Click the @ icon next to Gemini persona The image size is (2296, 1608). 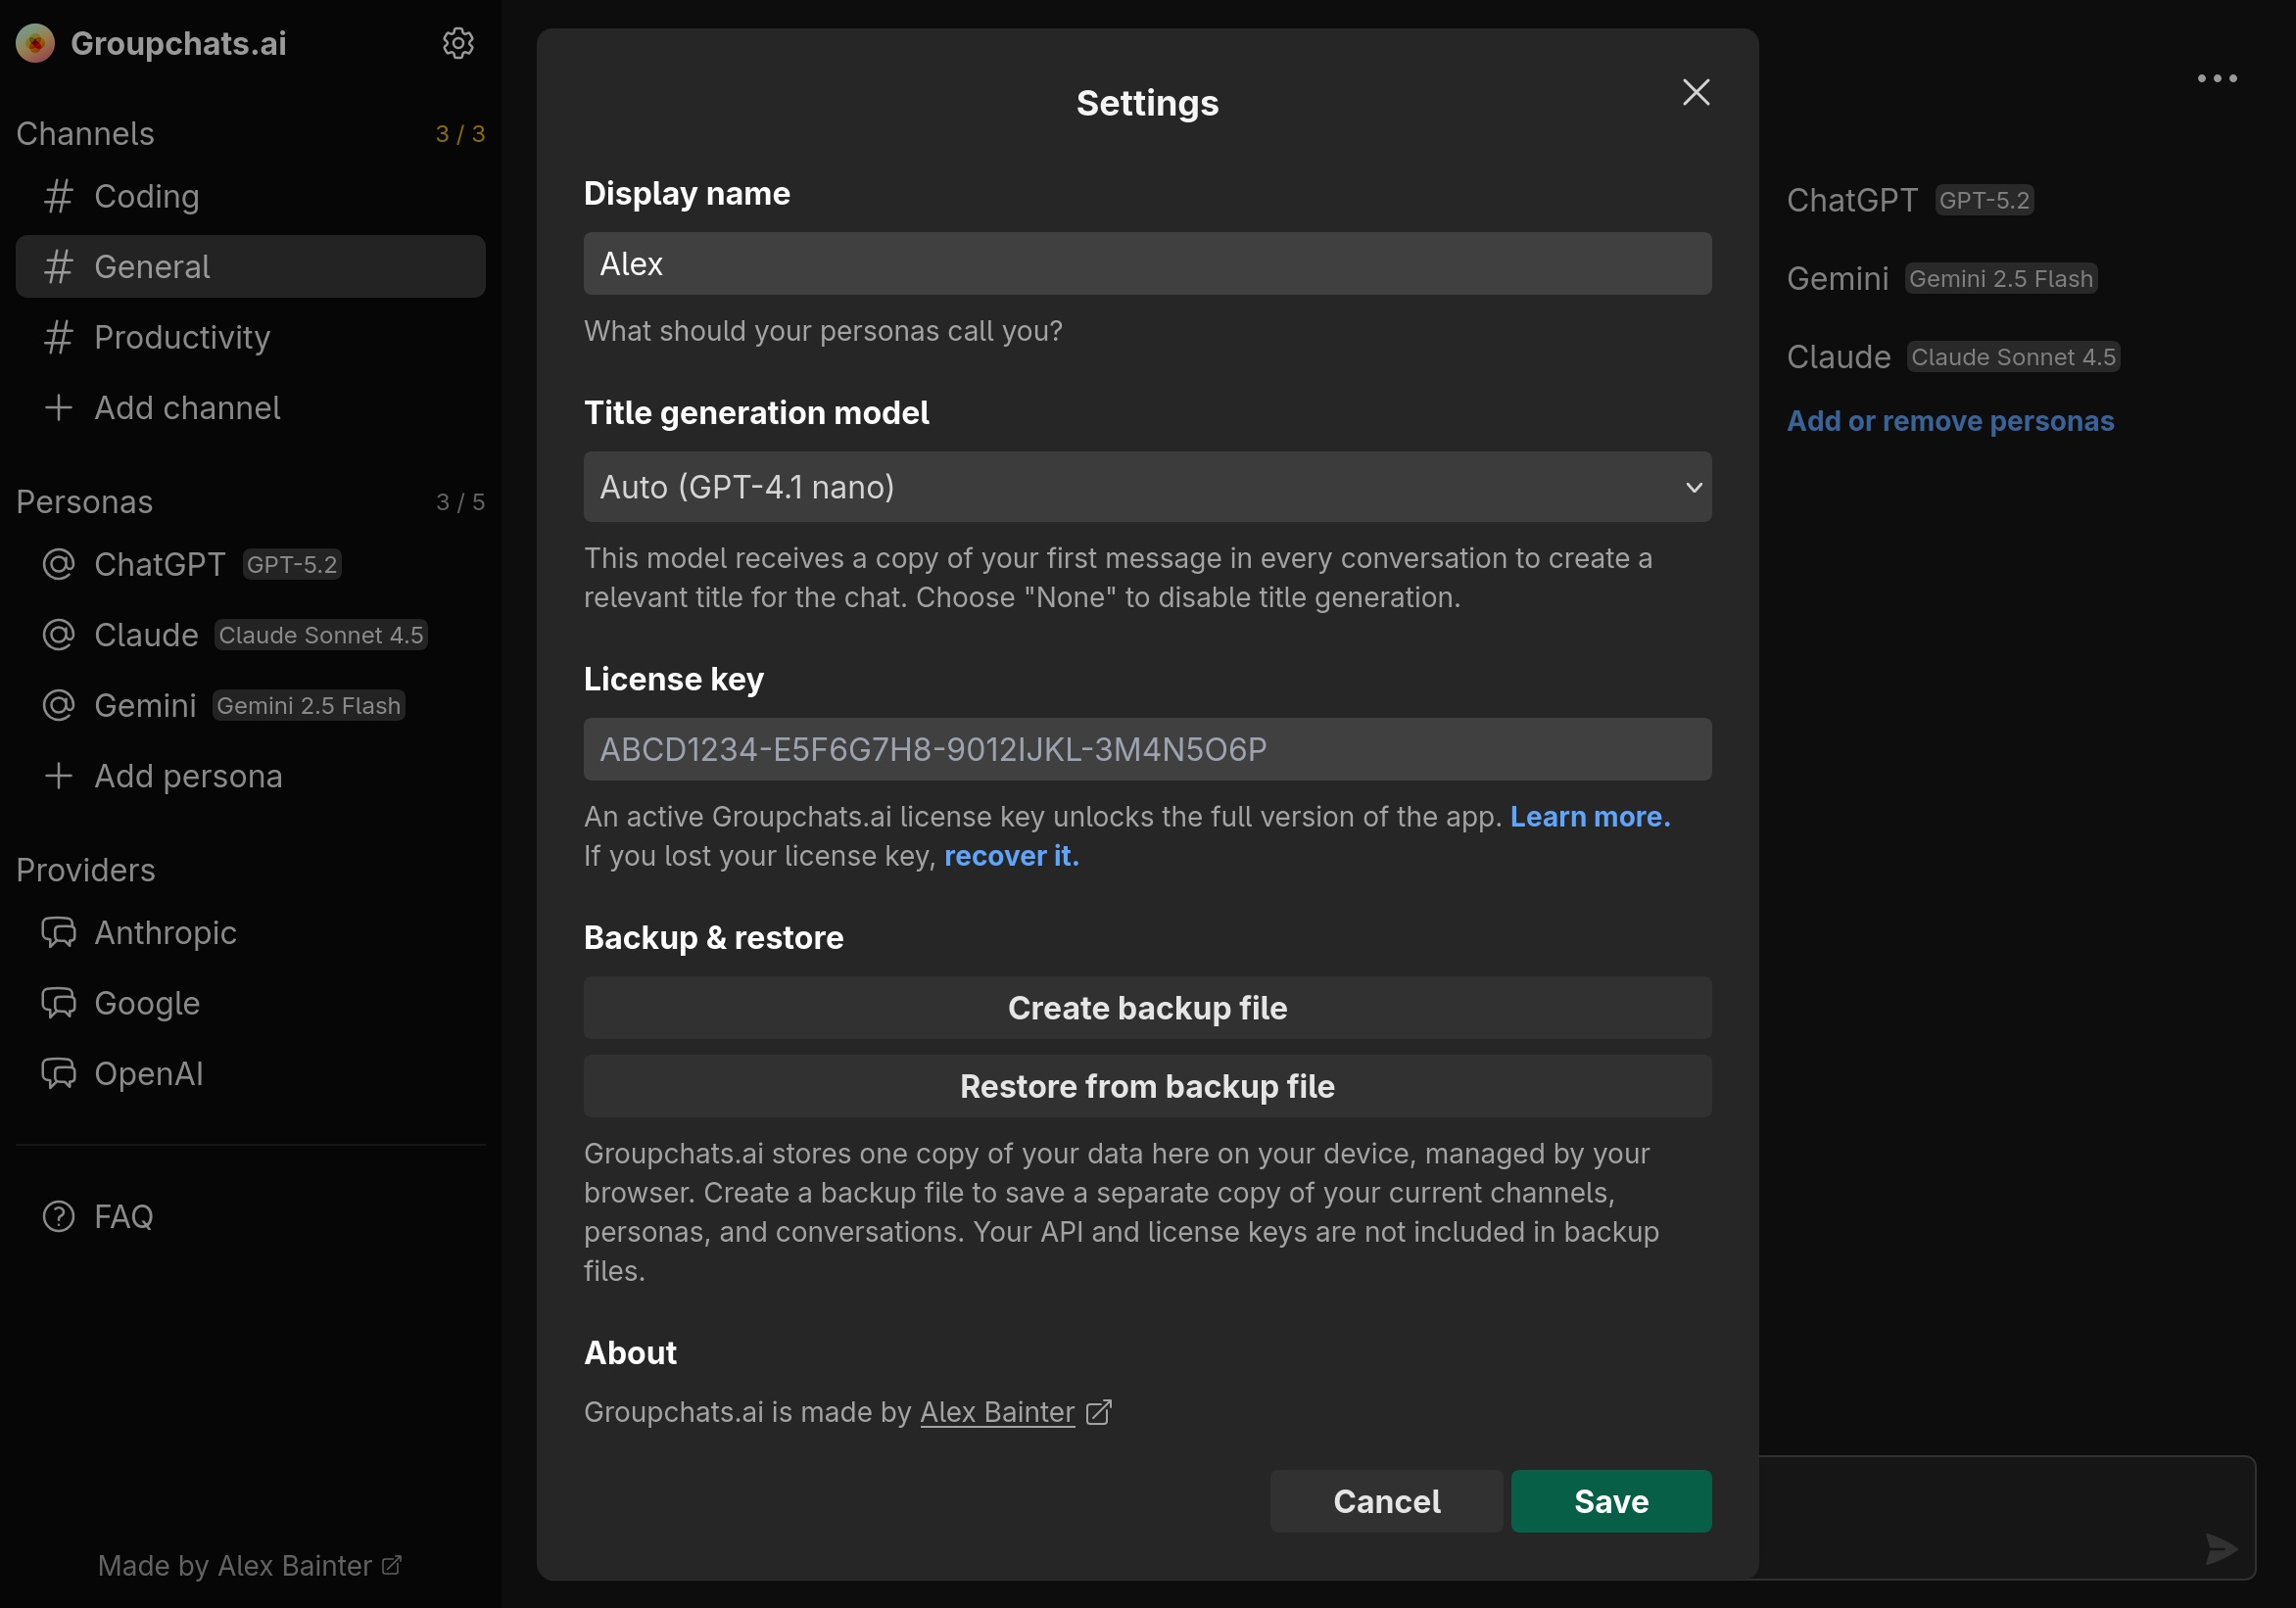pos(59,705)
